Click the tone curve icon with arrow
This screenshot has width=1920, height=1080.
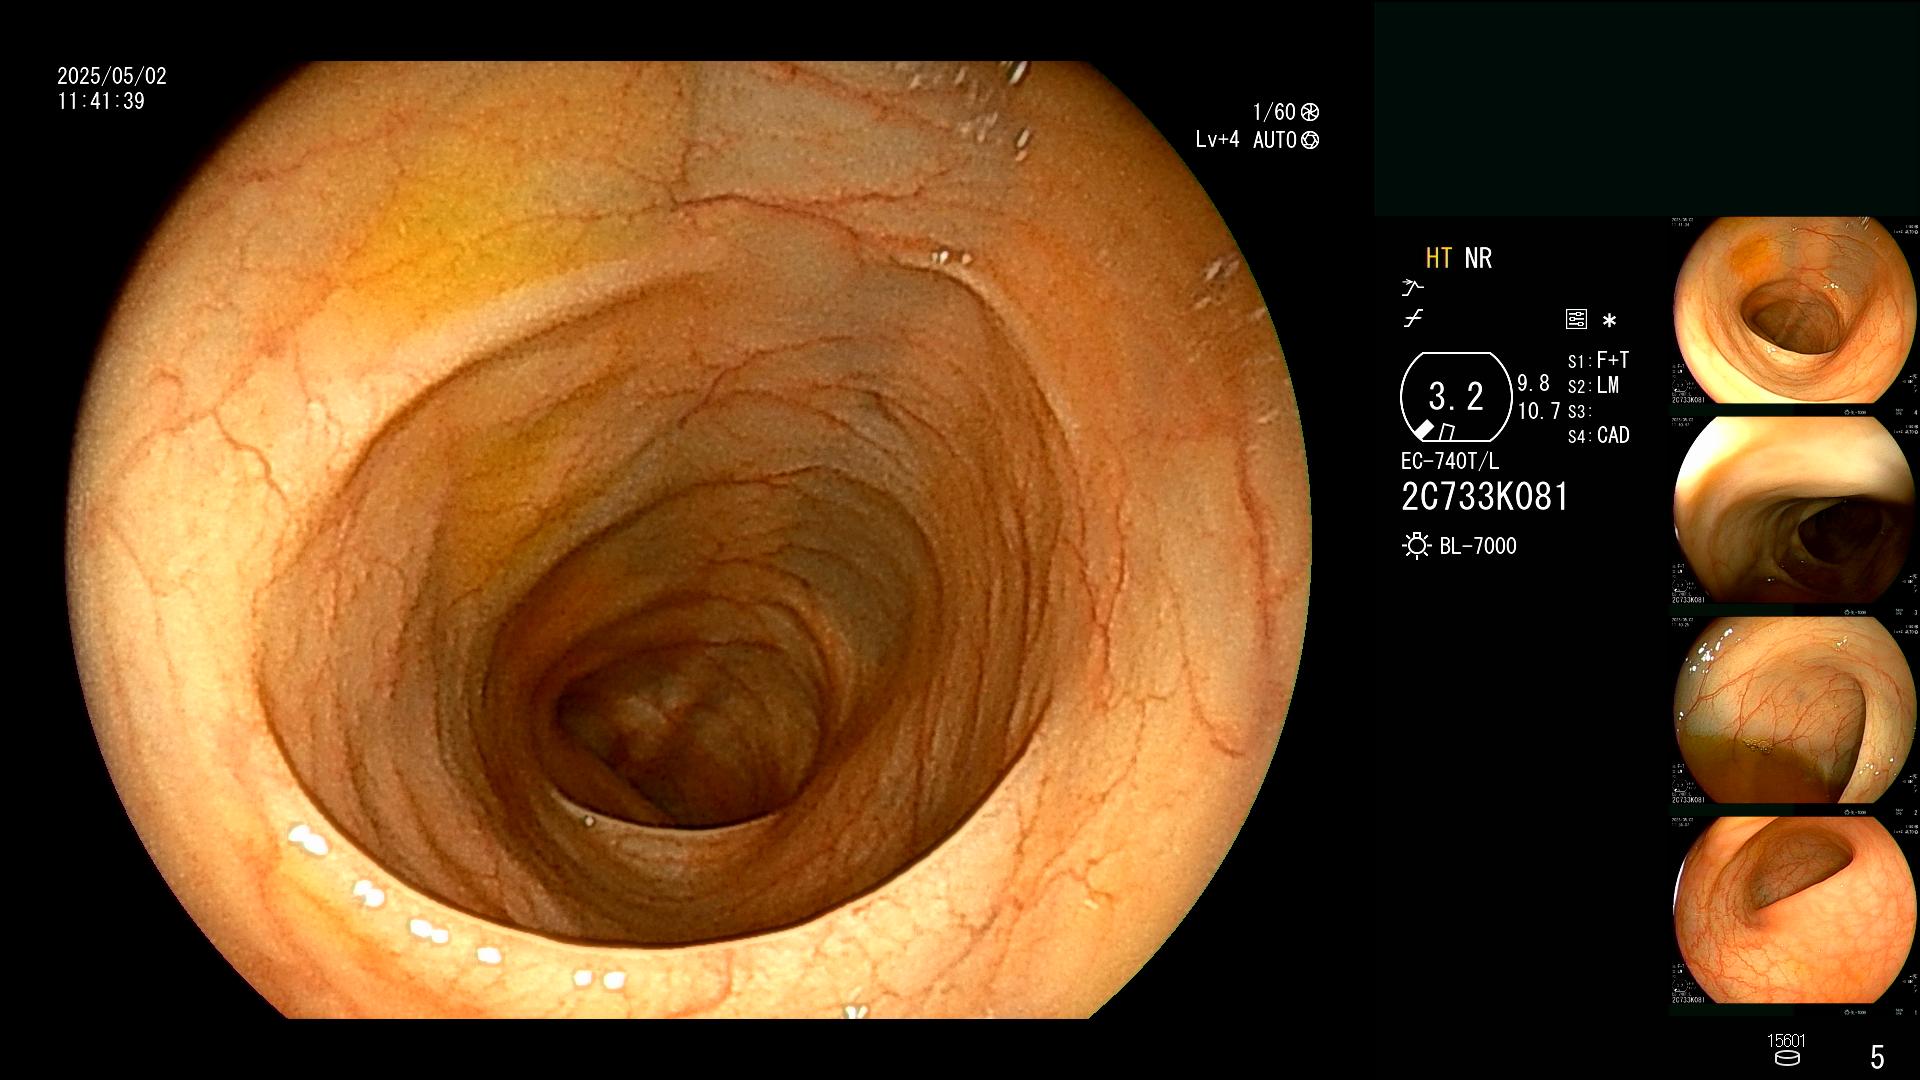pos(1413,288)
